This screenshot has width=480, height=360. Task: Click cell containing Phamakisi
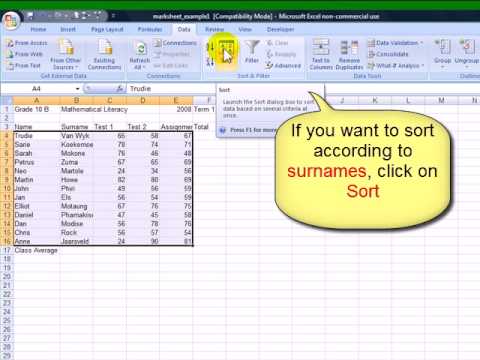(76, 215)
